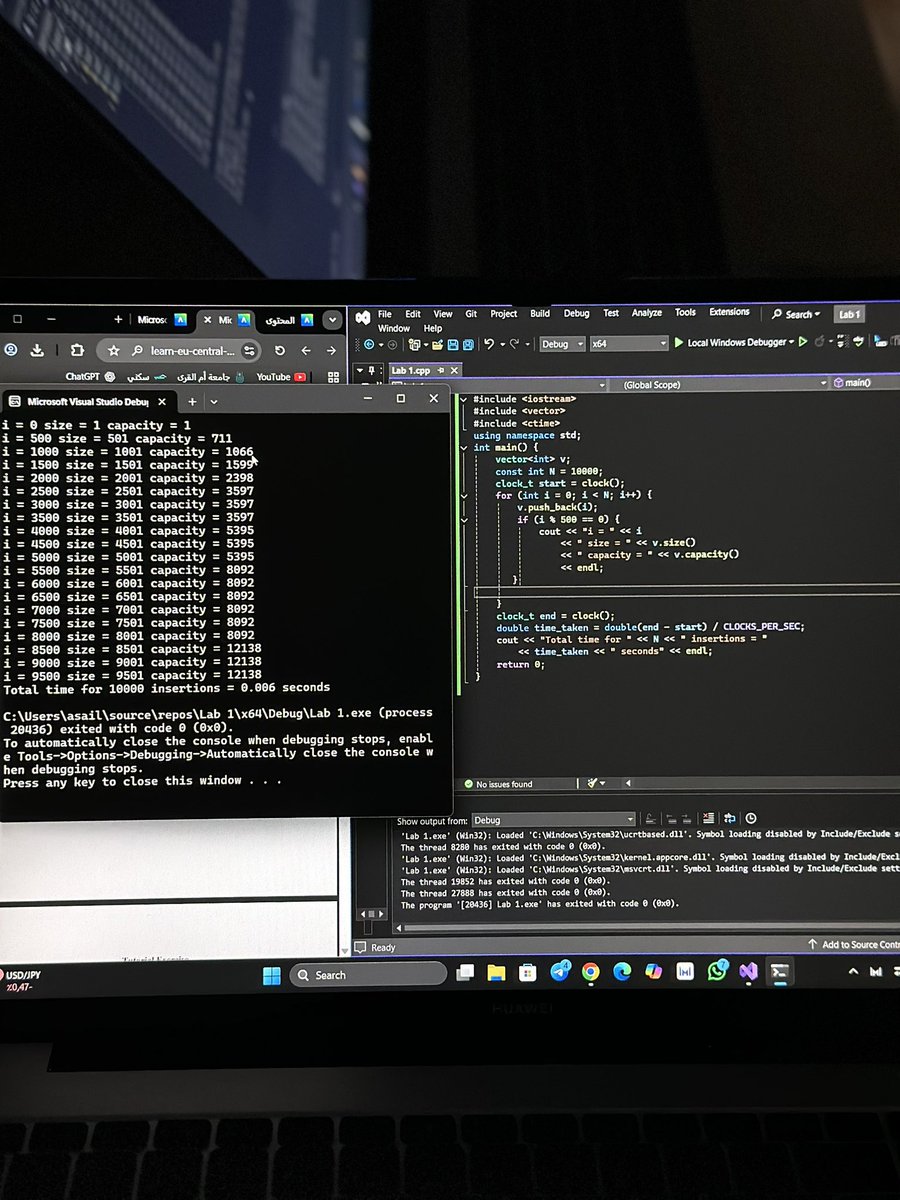Click the Local Windows Debugger label button

[737, 343]
